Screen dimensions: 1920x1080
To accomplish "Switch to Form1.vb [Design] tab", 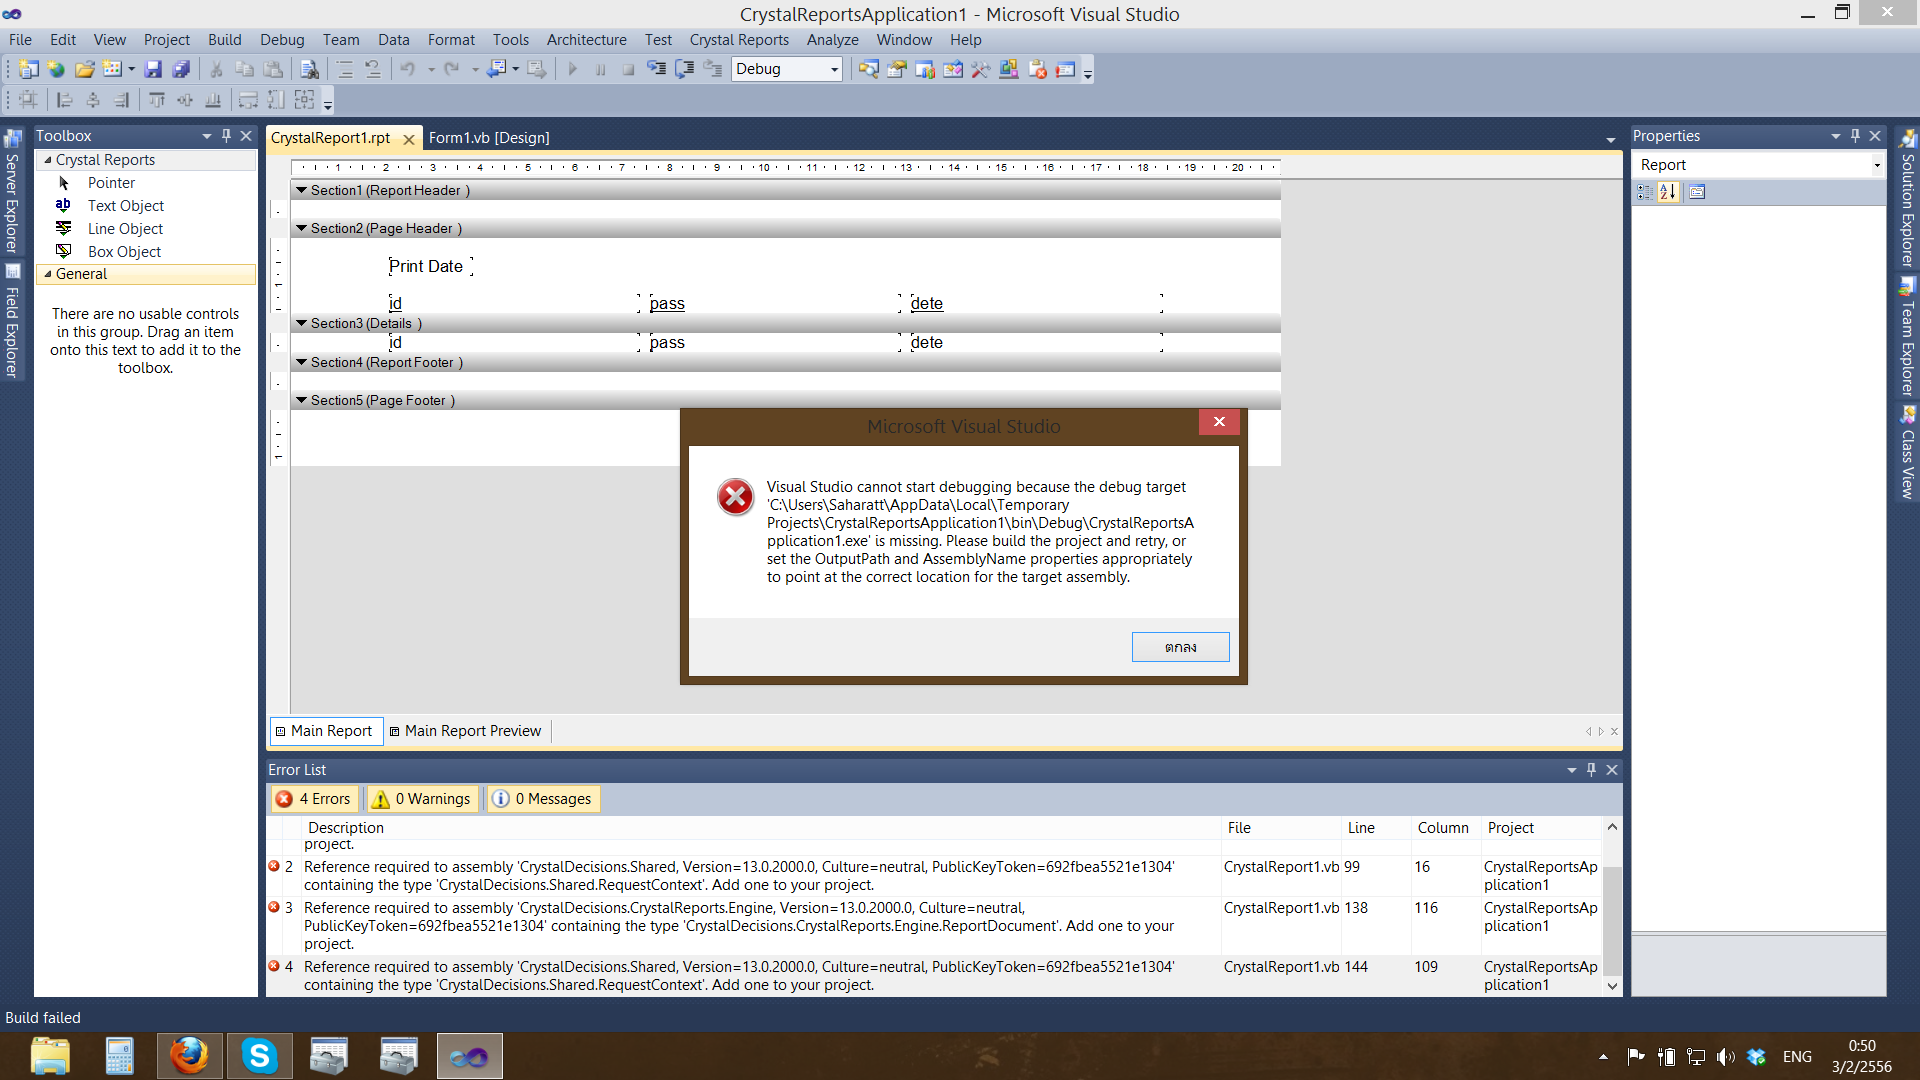I will [489, 138].
